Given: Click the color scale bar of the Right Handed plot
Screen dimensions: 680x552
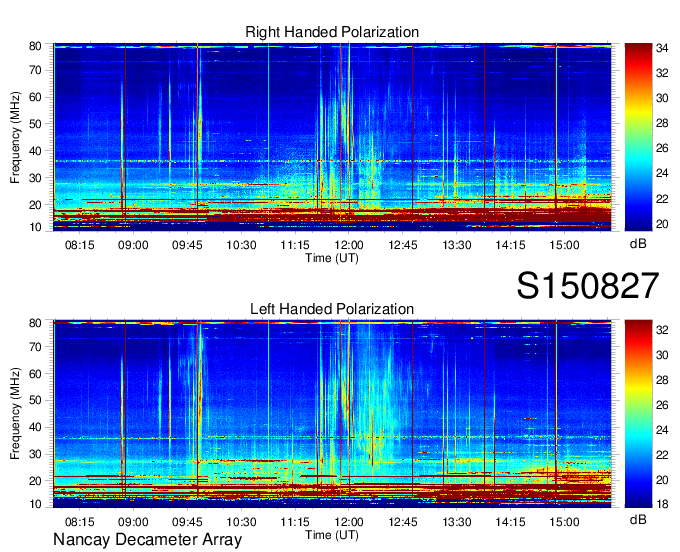Looking at the screenshot, I should coord(638,137).
